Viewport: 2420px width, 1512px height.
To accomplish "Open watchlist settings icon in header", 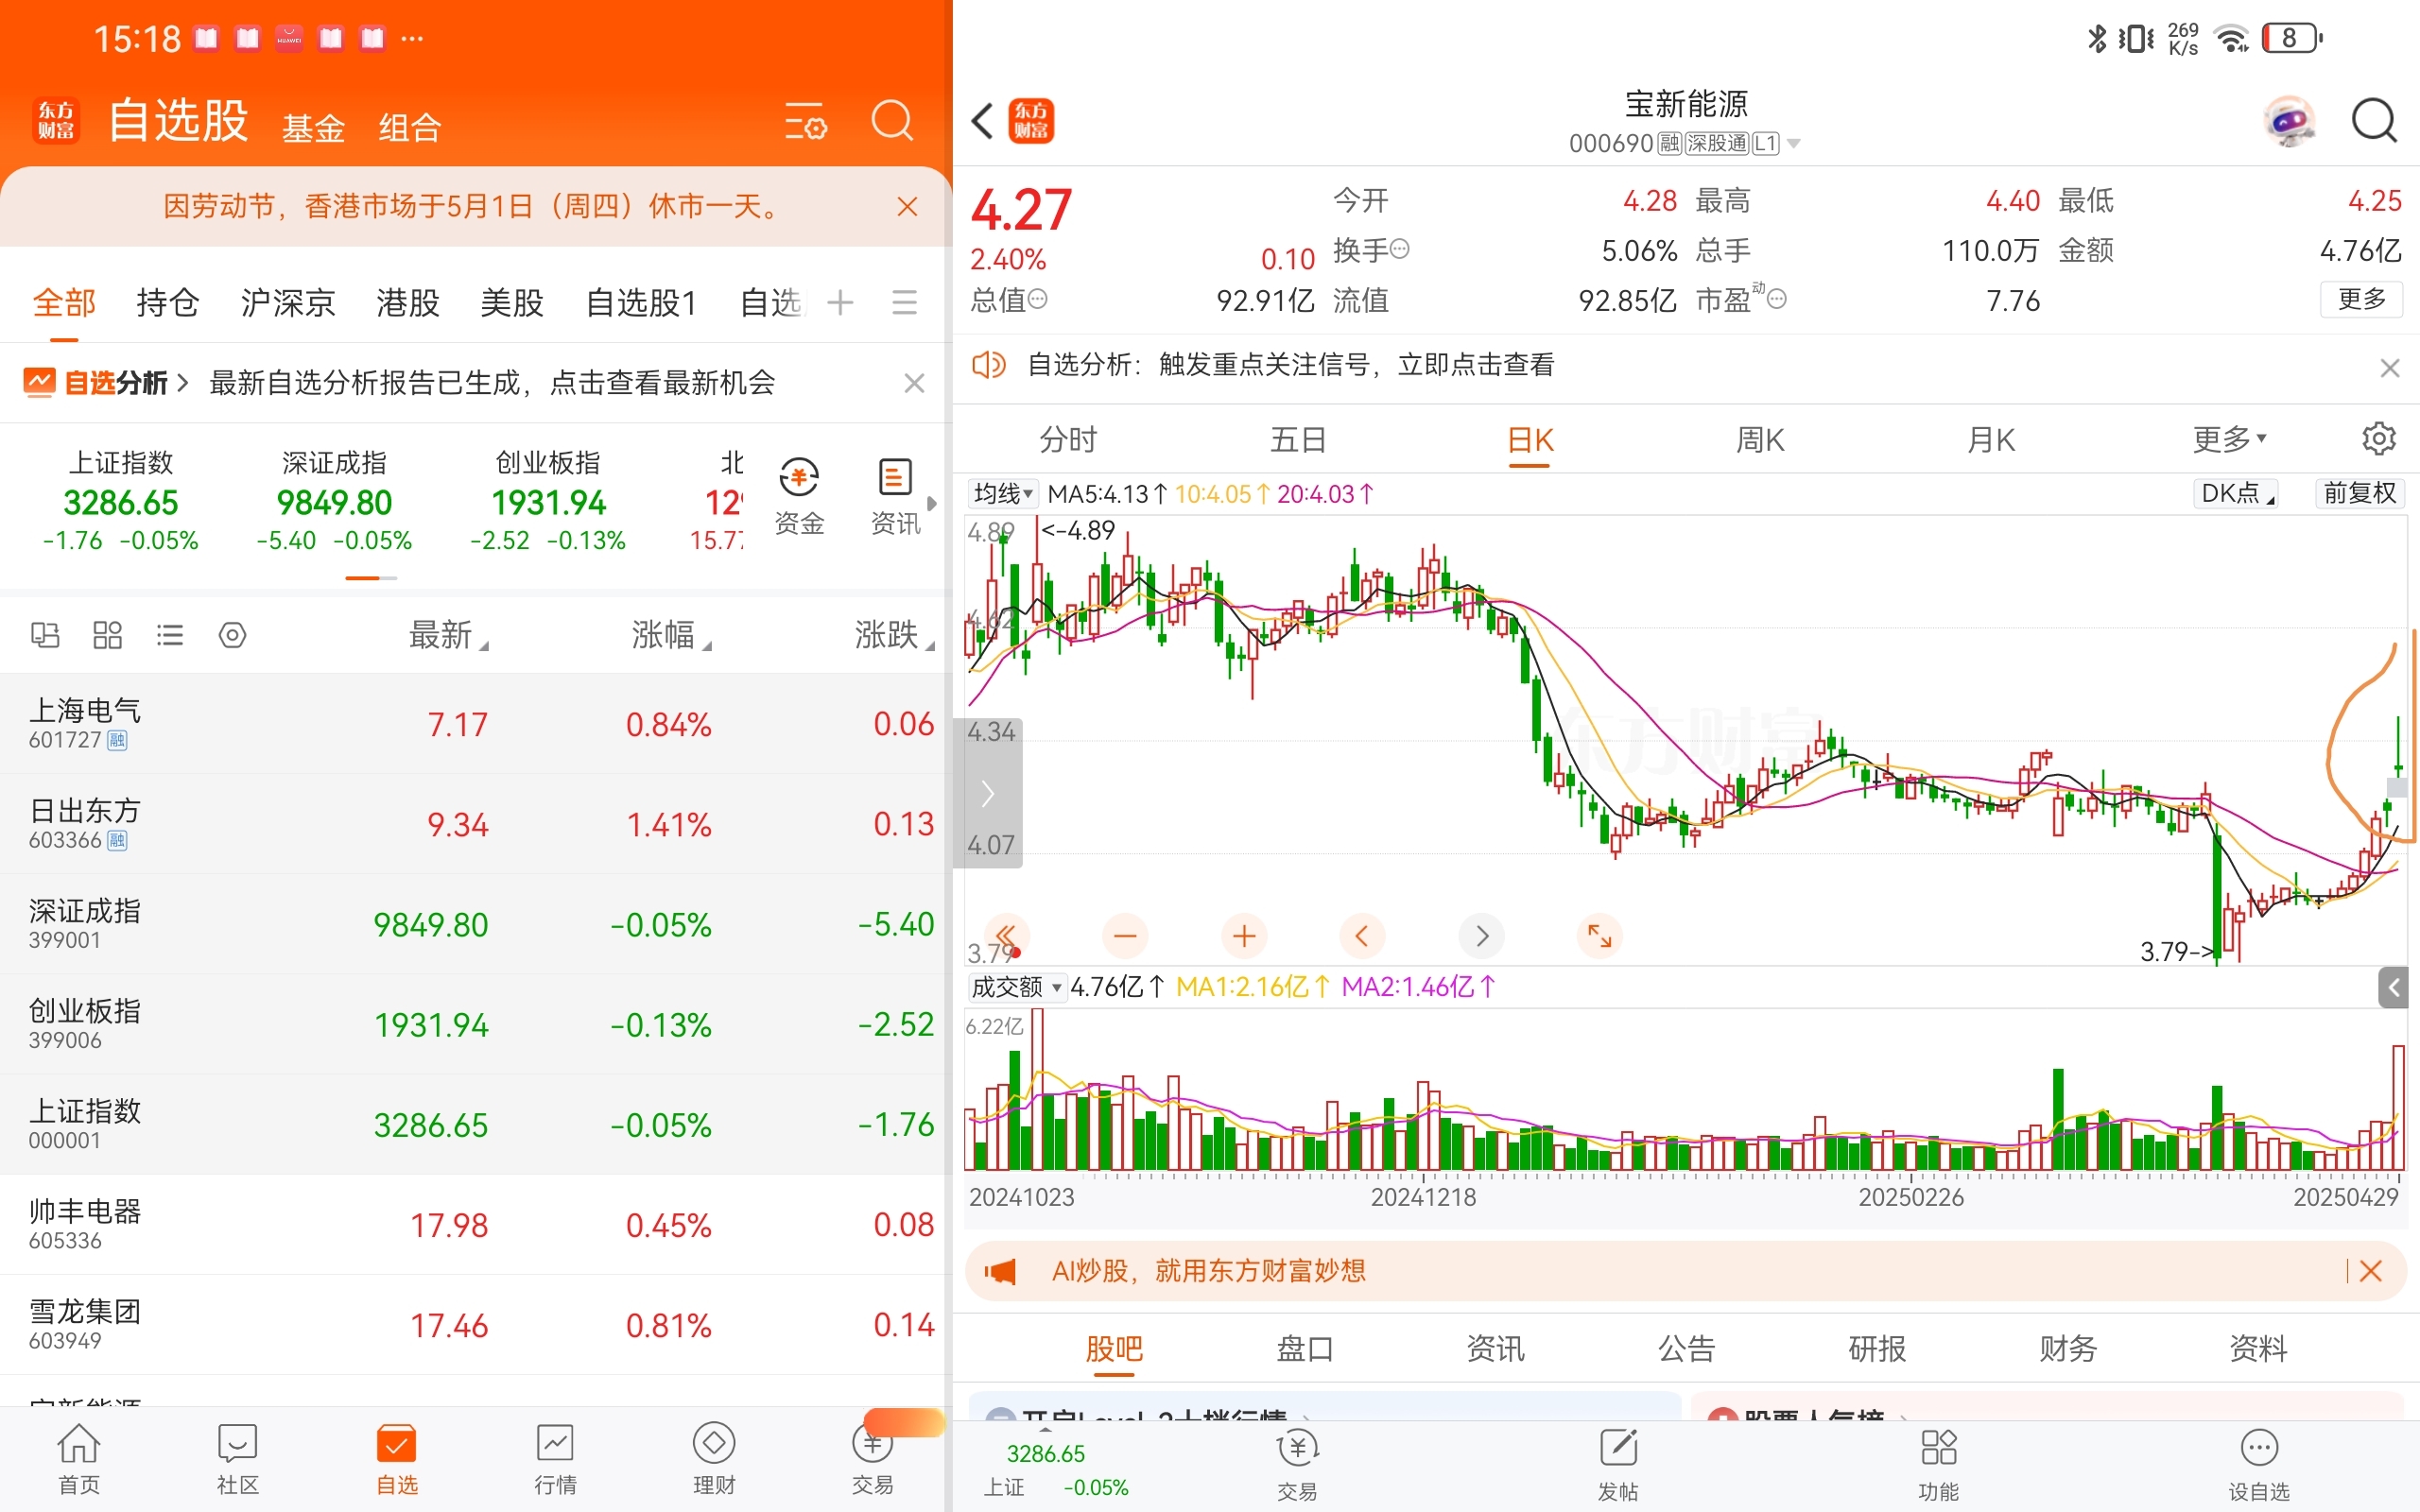I will coord(805,121).
